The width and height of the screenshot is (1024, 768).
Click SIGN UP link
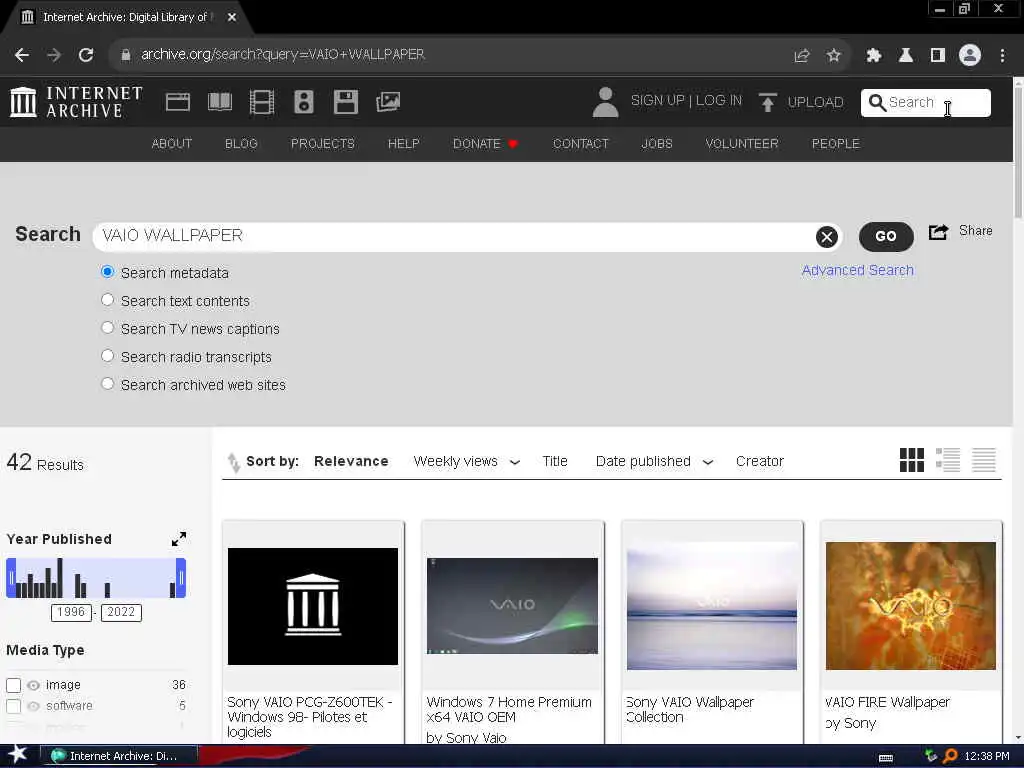point(658,101)
